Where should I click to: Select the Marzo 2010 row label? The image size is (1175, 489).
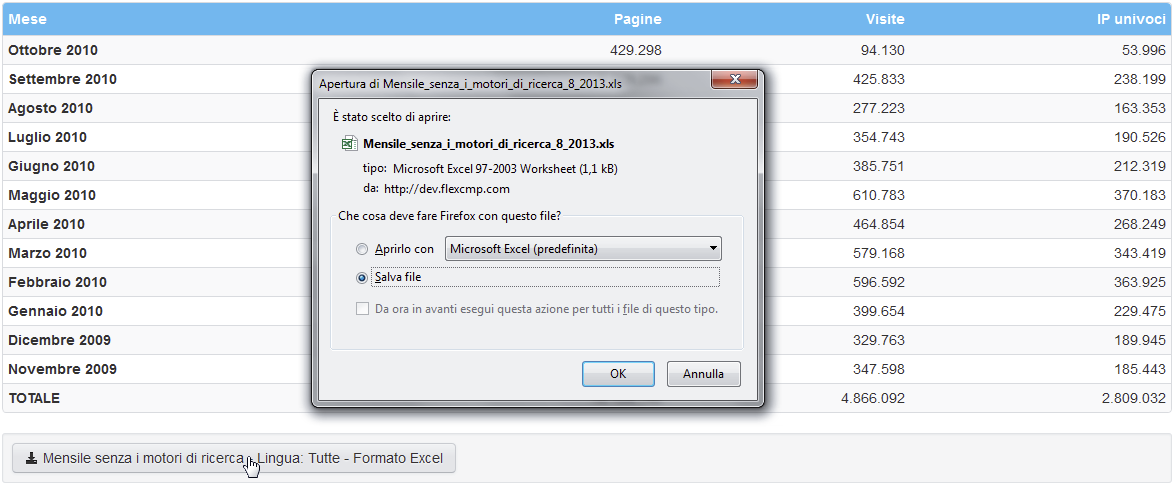coord(47,253)
